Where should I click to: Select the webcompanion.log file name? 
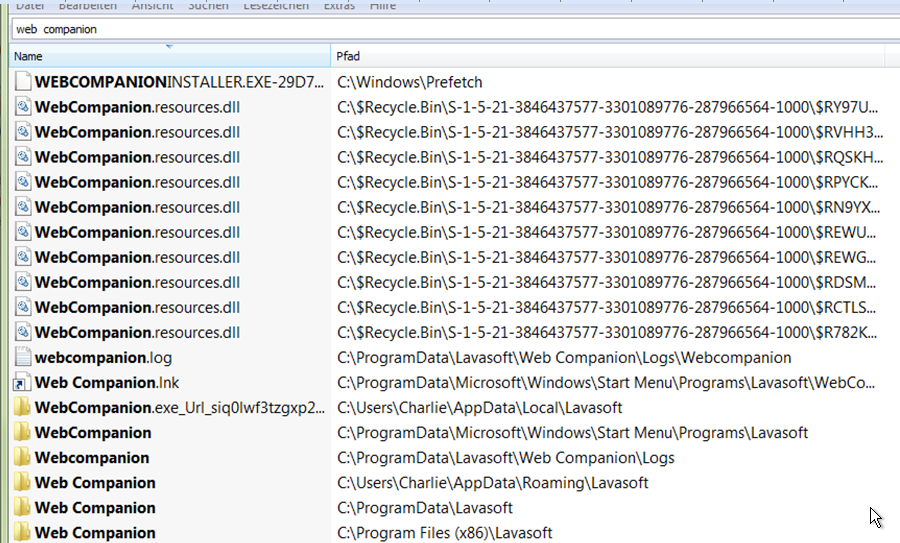click(103, 358)
